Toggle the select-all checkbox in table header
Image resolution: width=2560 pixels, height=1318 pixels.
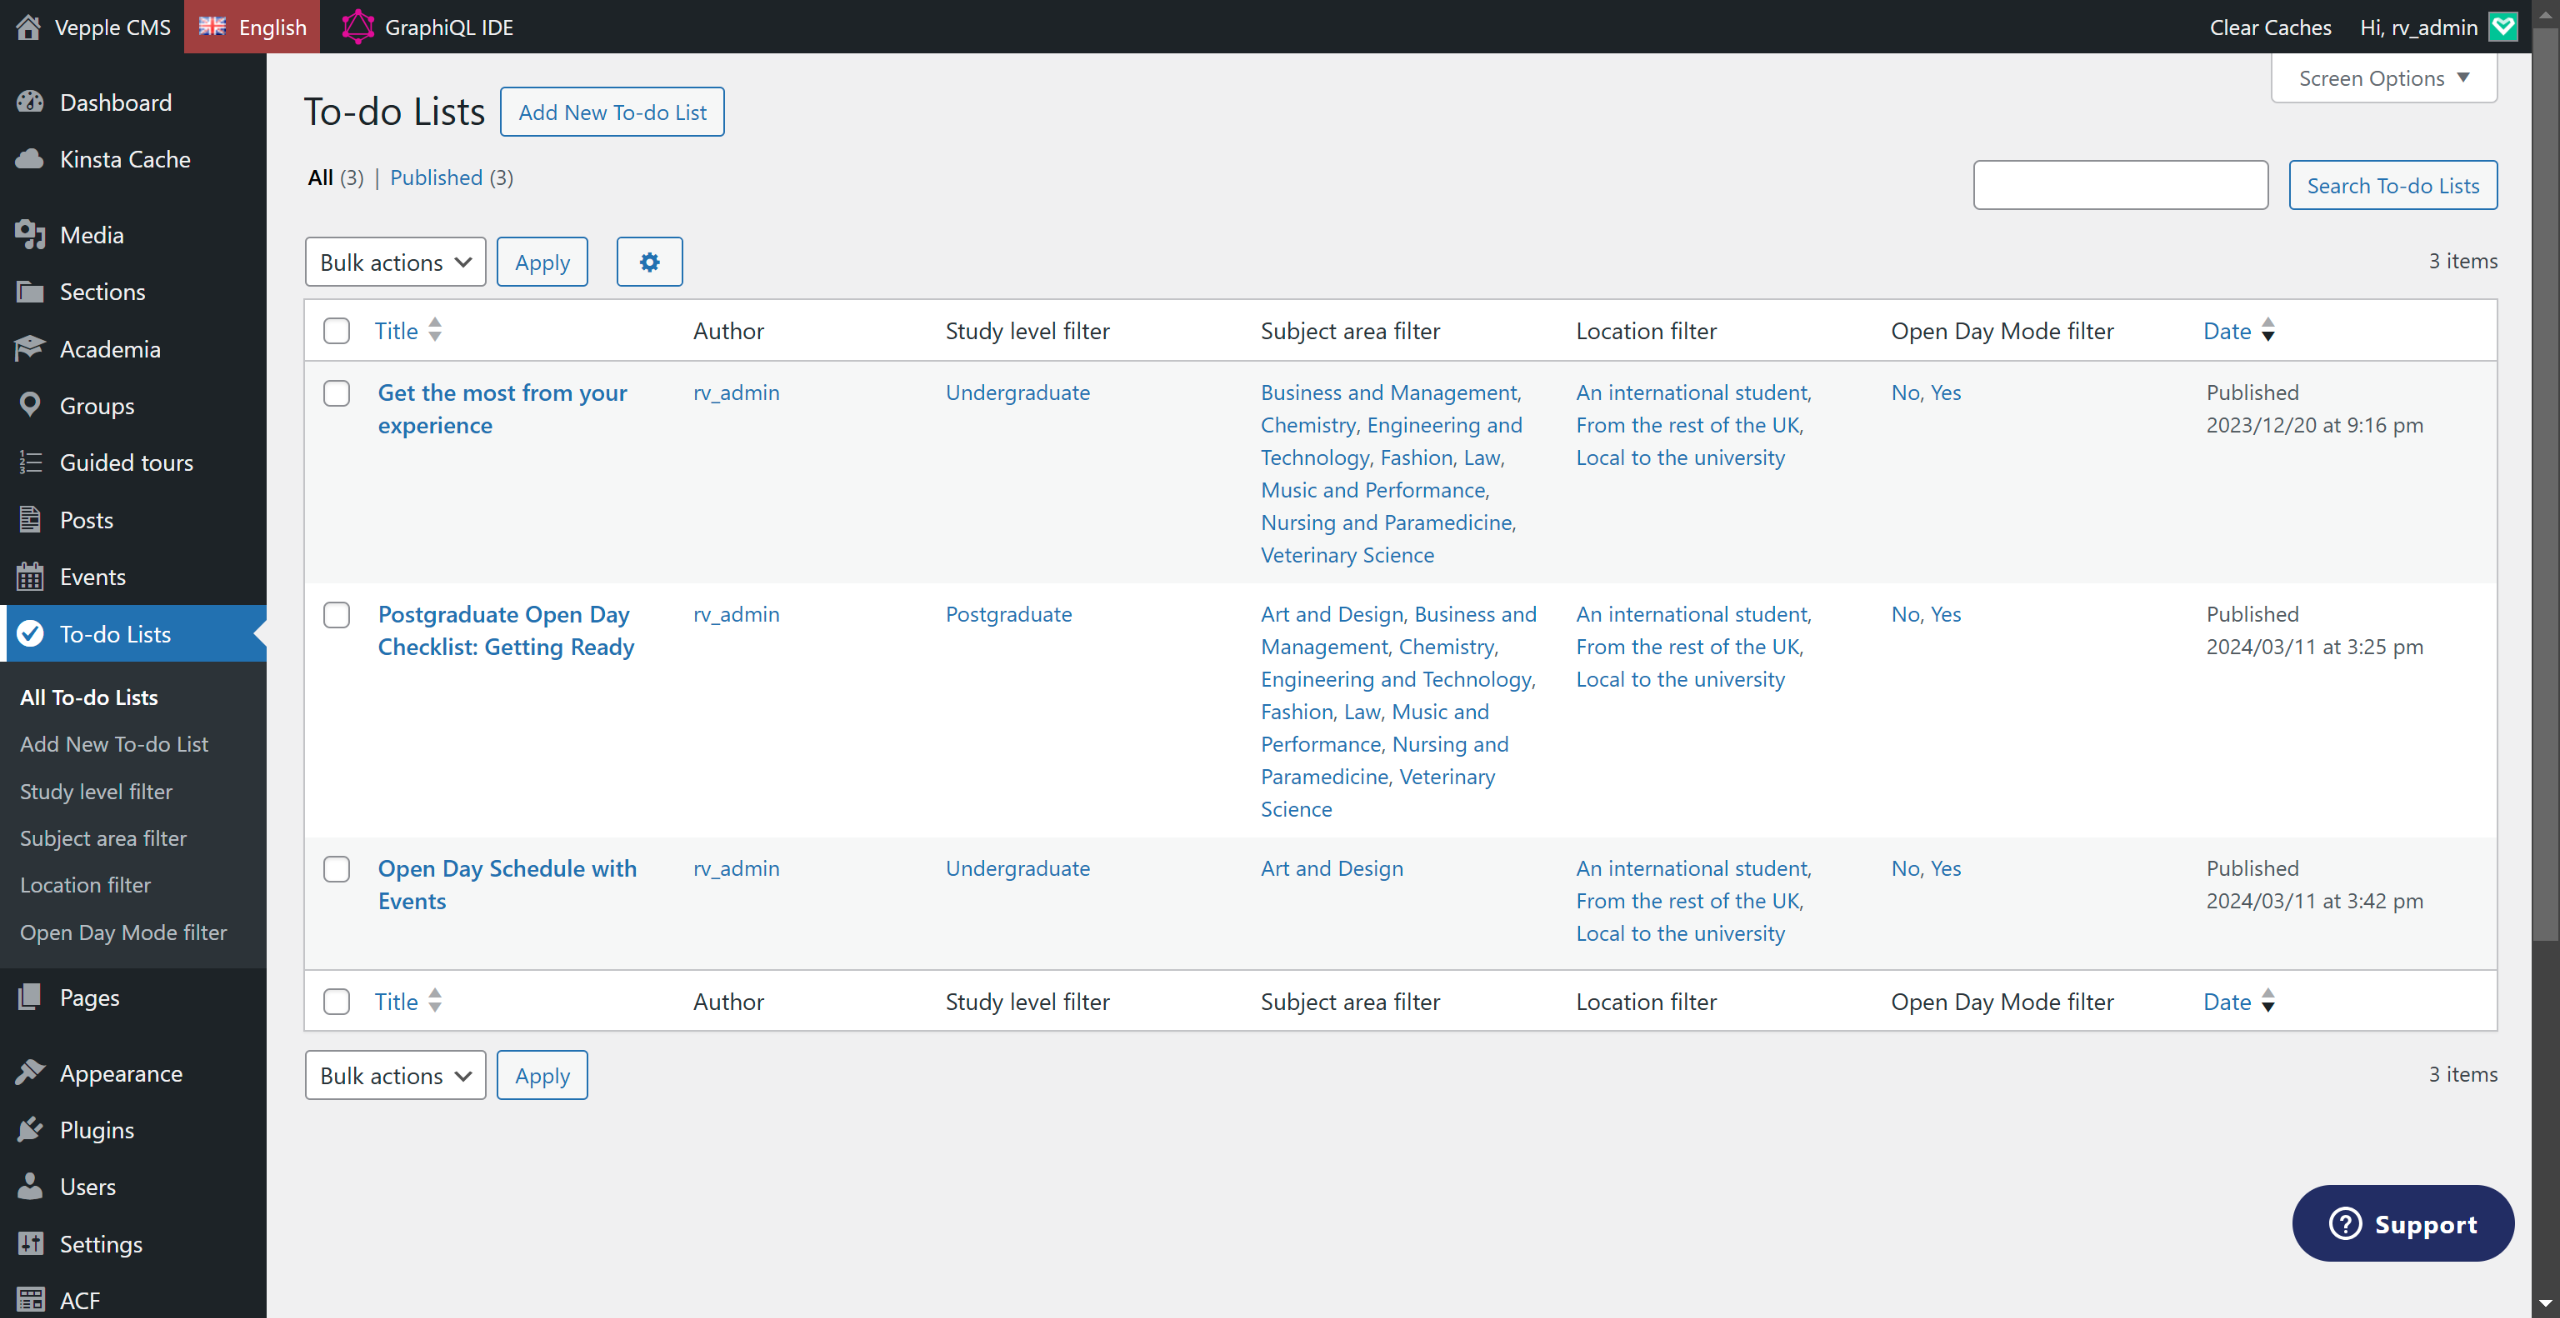(x=337, y=331)
